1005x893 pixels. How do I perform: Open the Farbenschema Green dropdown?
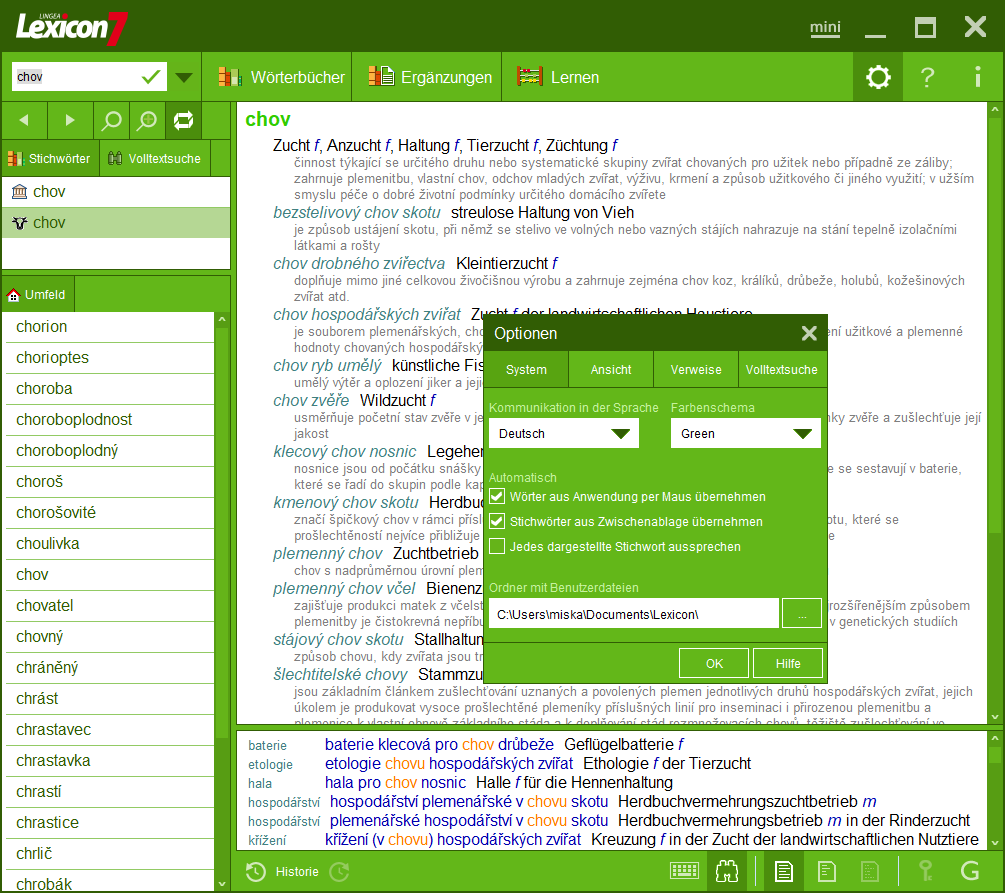tap(745, 433)
